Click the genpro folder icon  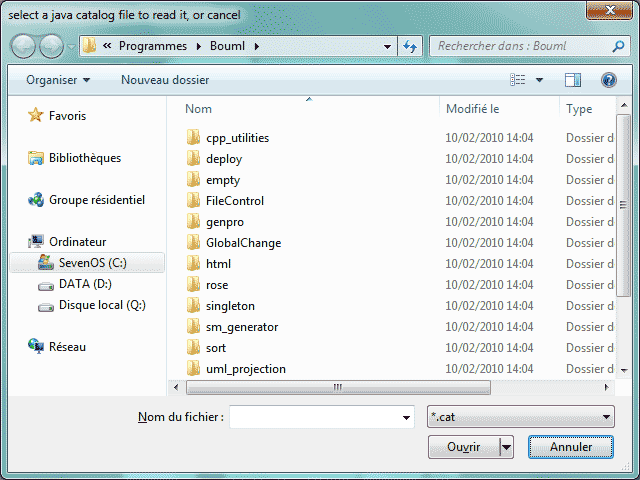click(193, 222)
